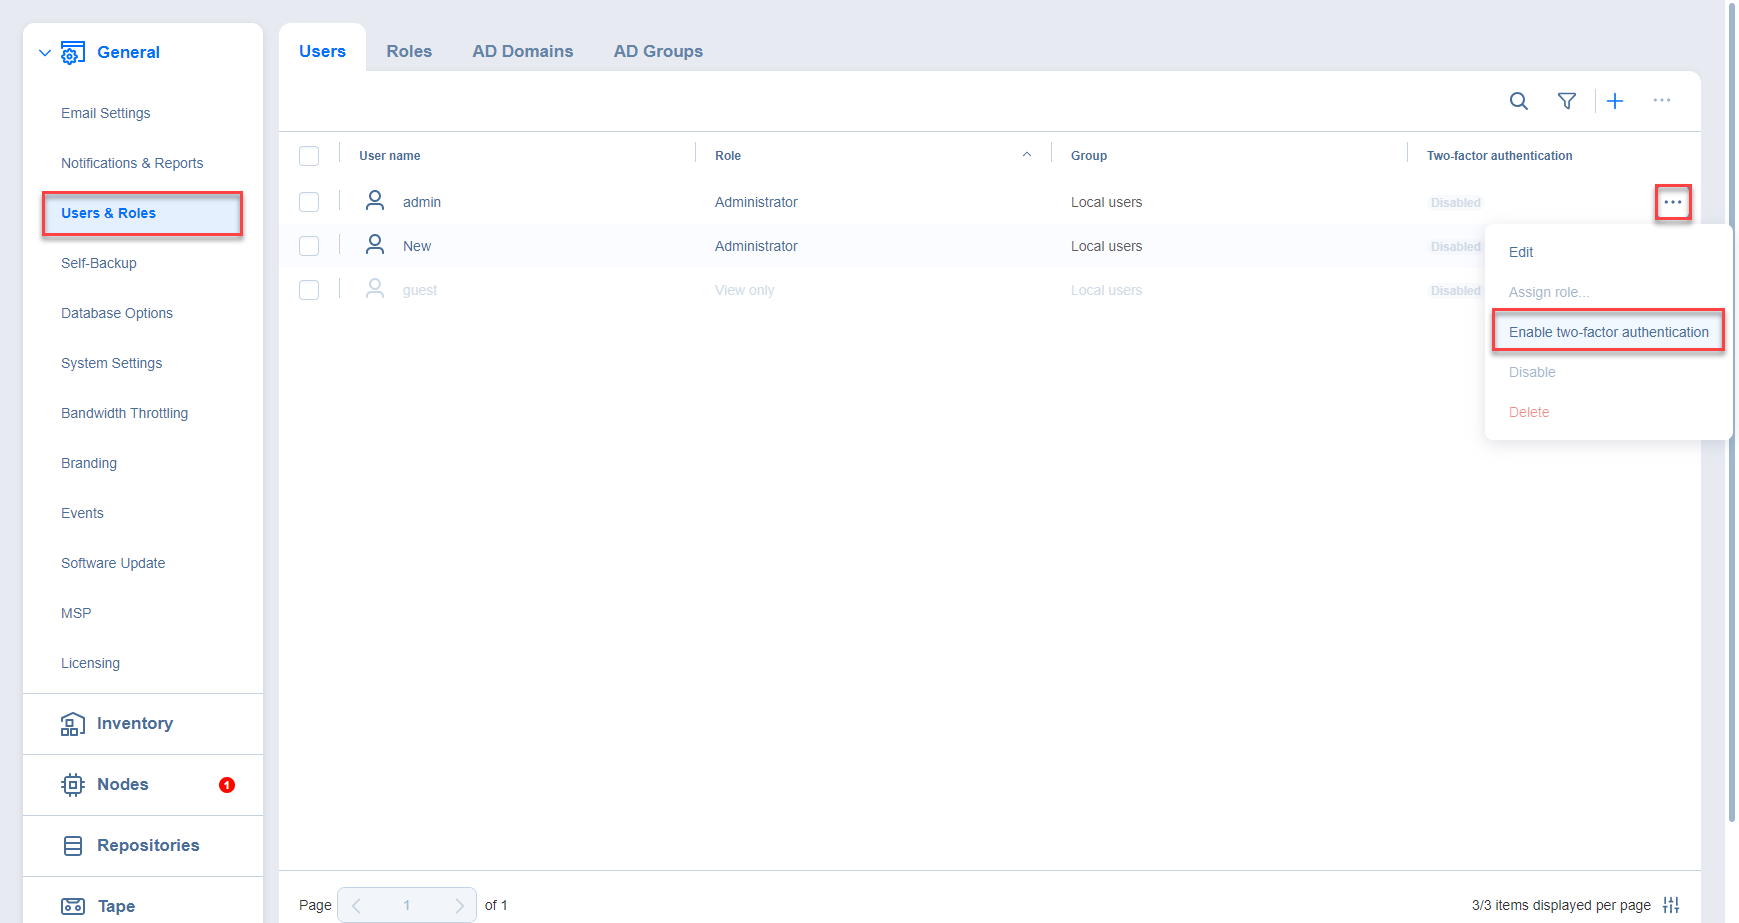The image size is (1739, 923).
Task: Go to next page arrow
Action: pos(459,905)
